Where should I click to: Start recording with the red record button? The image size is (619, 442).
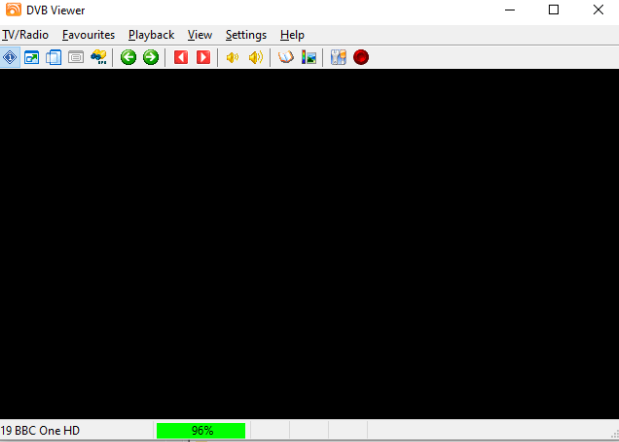pyautogui.click(x=361, y=57)
